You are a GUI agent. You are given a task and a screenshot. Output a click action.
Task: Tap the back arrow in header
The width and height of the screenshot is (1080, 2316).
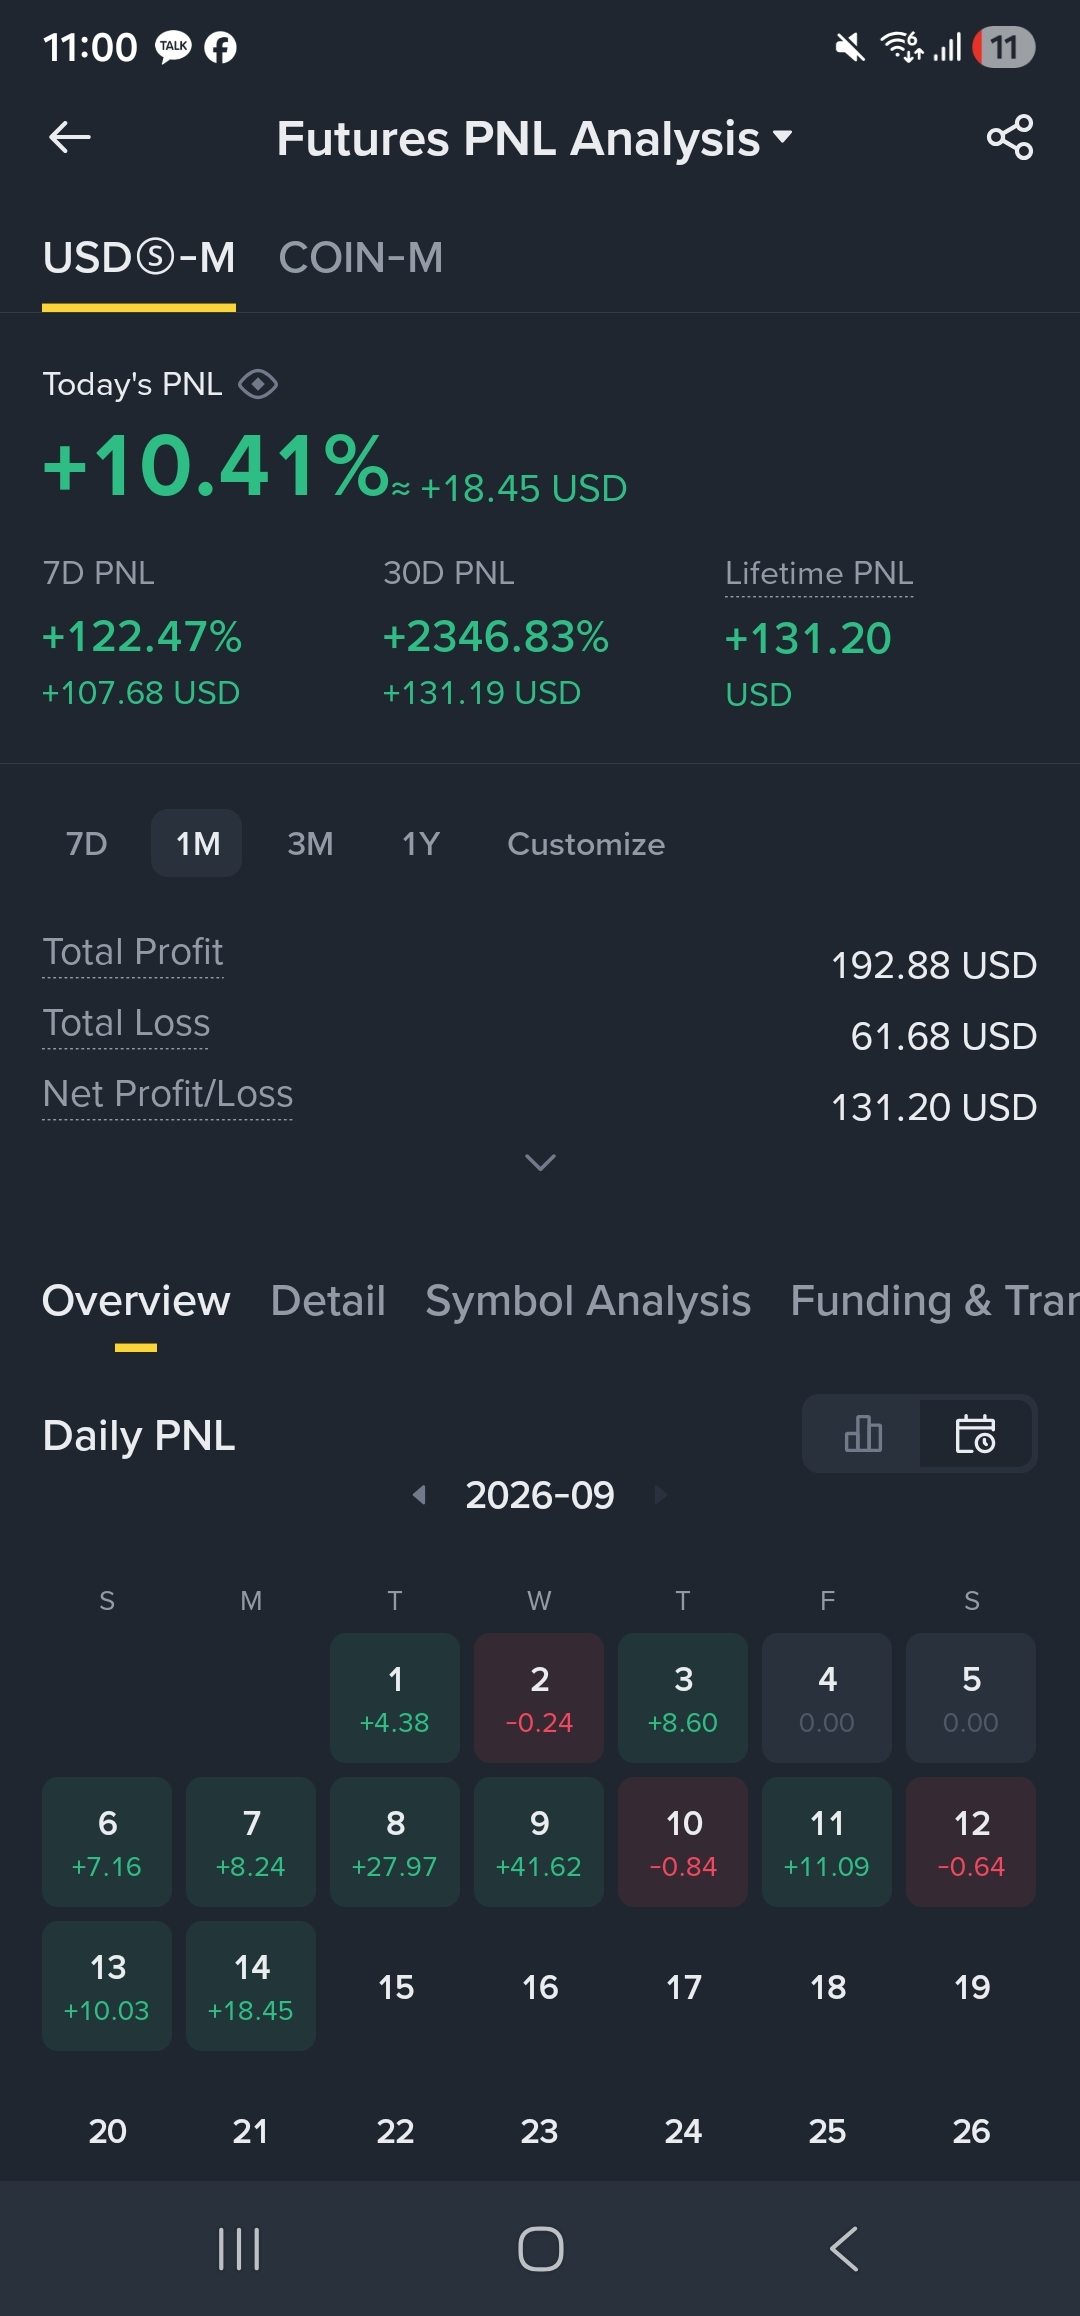(69, 137)
